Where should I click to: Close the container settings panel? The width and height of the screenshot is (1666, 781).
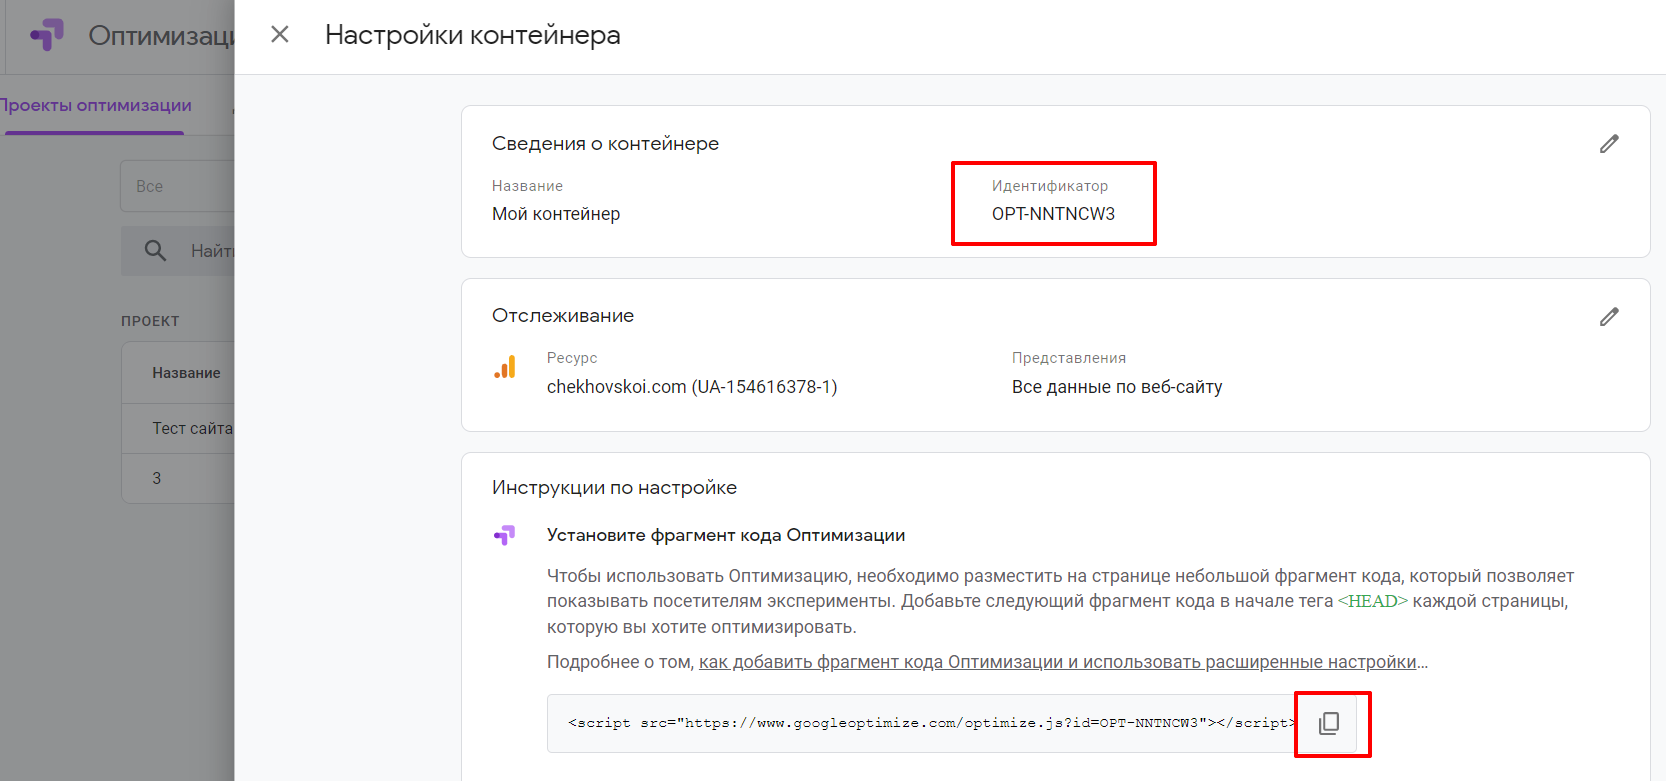pyautogui.click(x=280, y=35)
